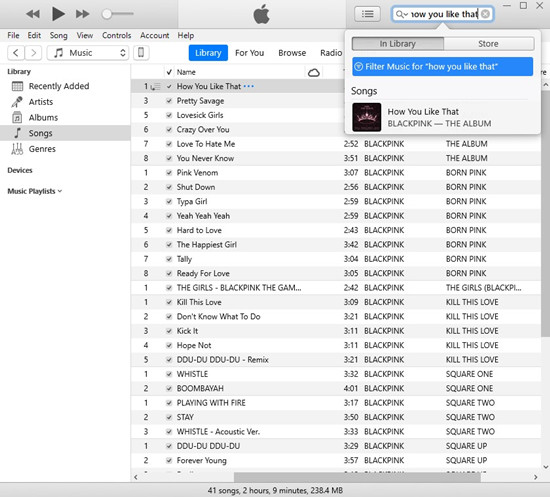Screen dimensions: 550x497
Task: Open the View menu
Action: coord(85,35)
